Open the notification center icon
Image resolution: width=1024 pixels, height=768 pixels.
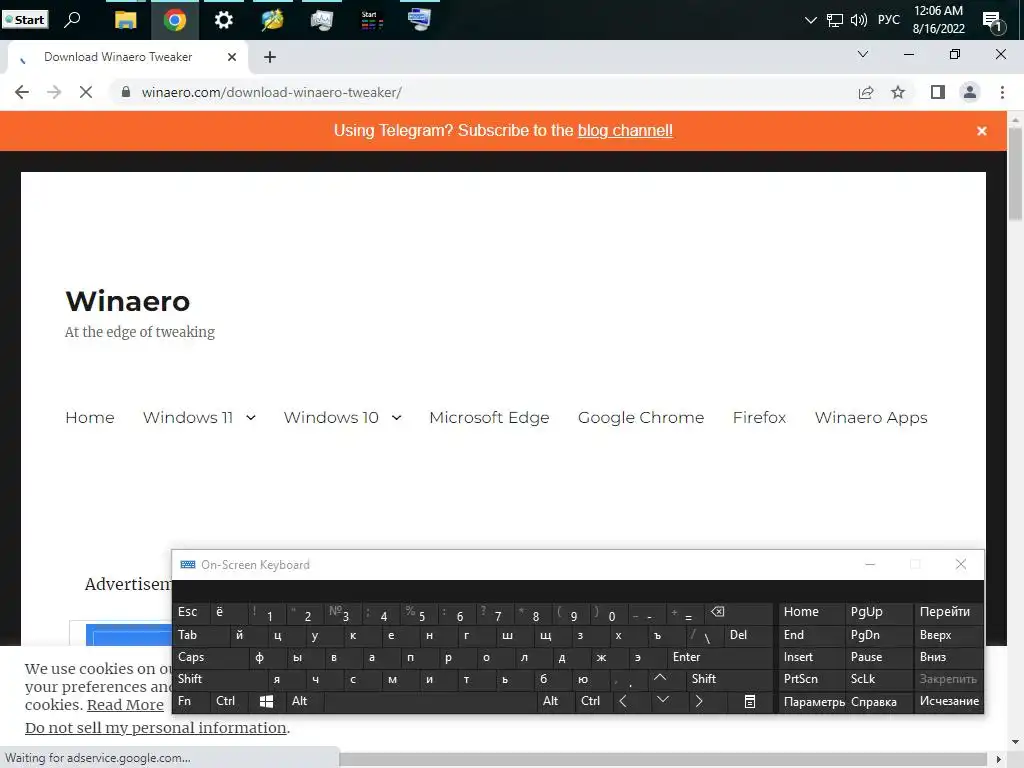[x=993, y=22]
